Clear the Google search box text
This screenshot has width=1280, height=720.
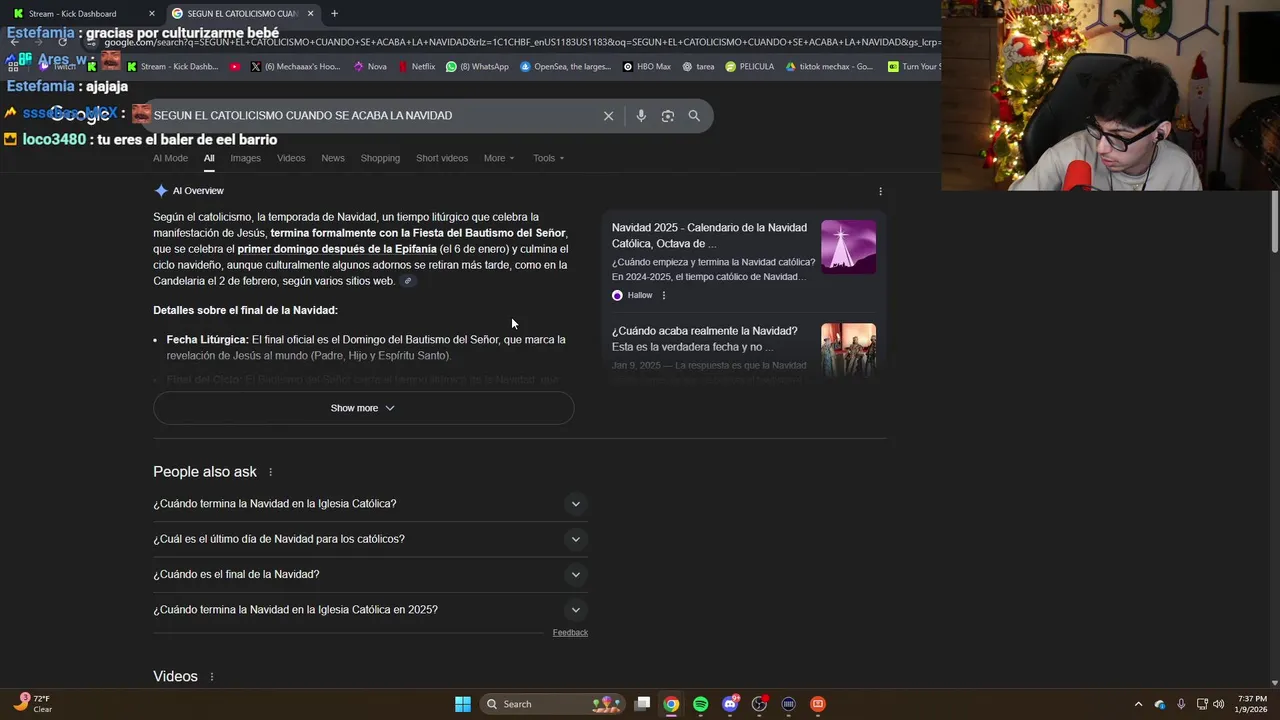coord(608,116)
